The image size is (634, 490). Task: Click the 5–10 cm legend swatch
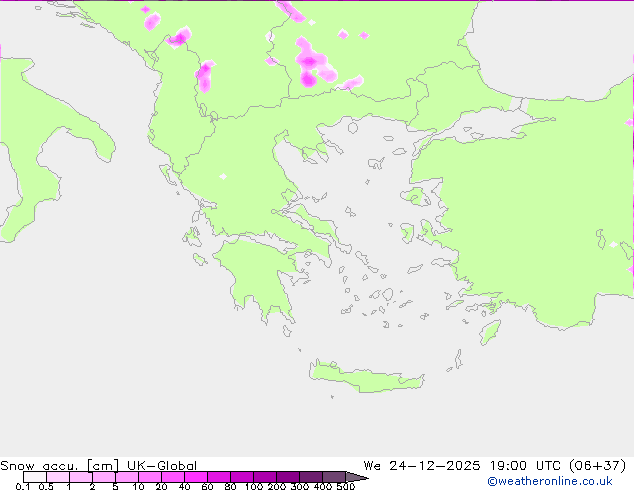tap(127, 477)
